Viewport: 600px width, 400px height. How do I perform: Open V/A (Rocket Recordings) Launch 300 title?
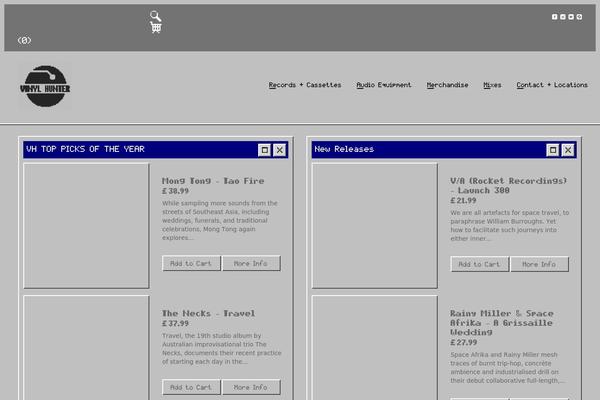pos(509,185)
